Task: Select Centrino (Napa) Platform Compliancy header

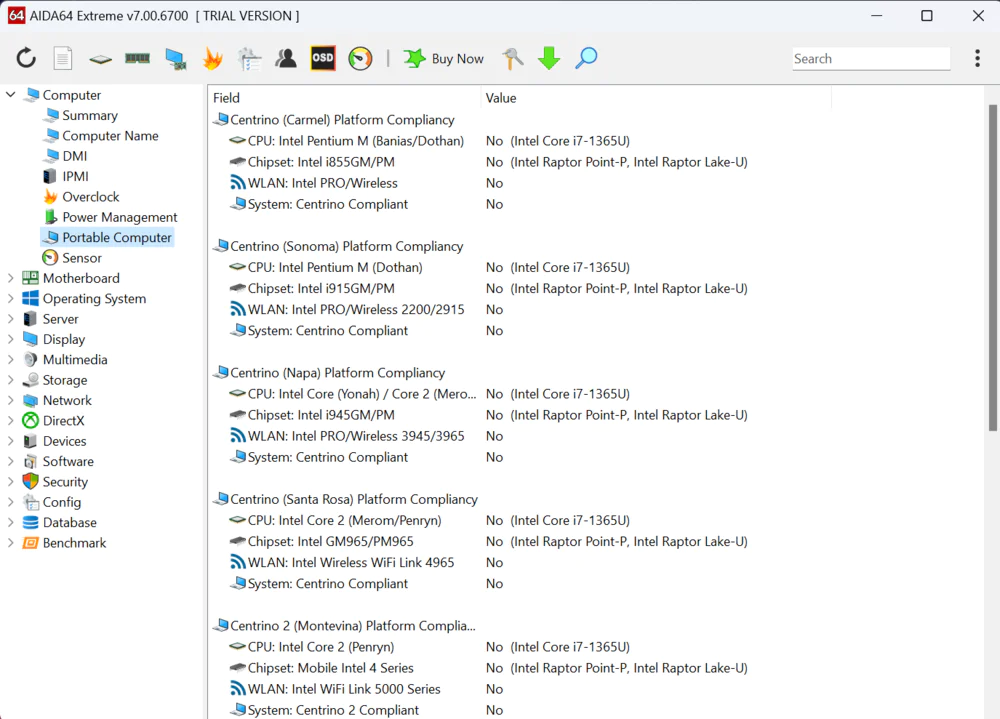Action: (x=337, y=373)
